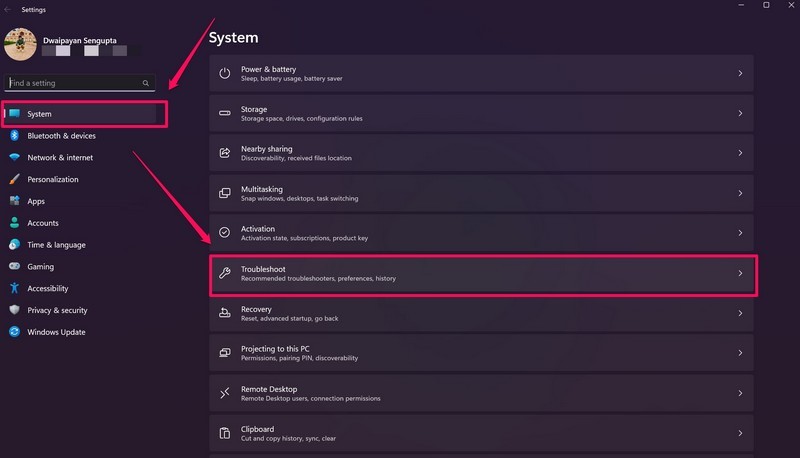Expand the Troubleshoot row chevron

coord(740,273)
